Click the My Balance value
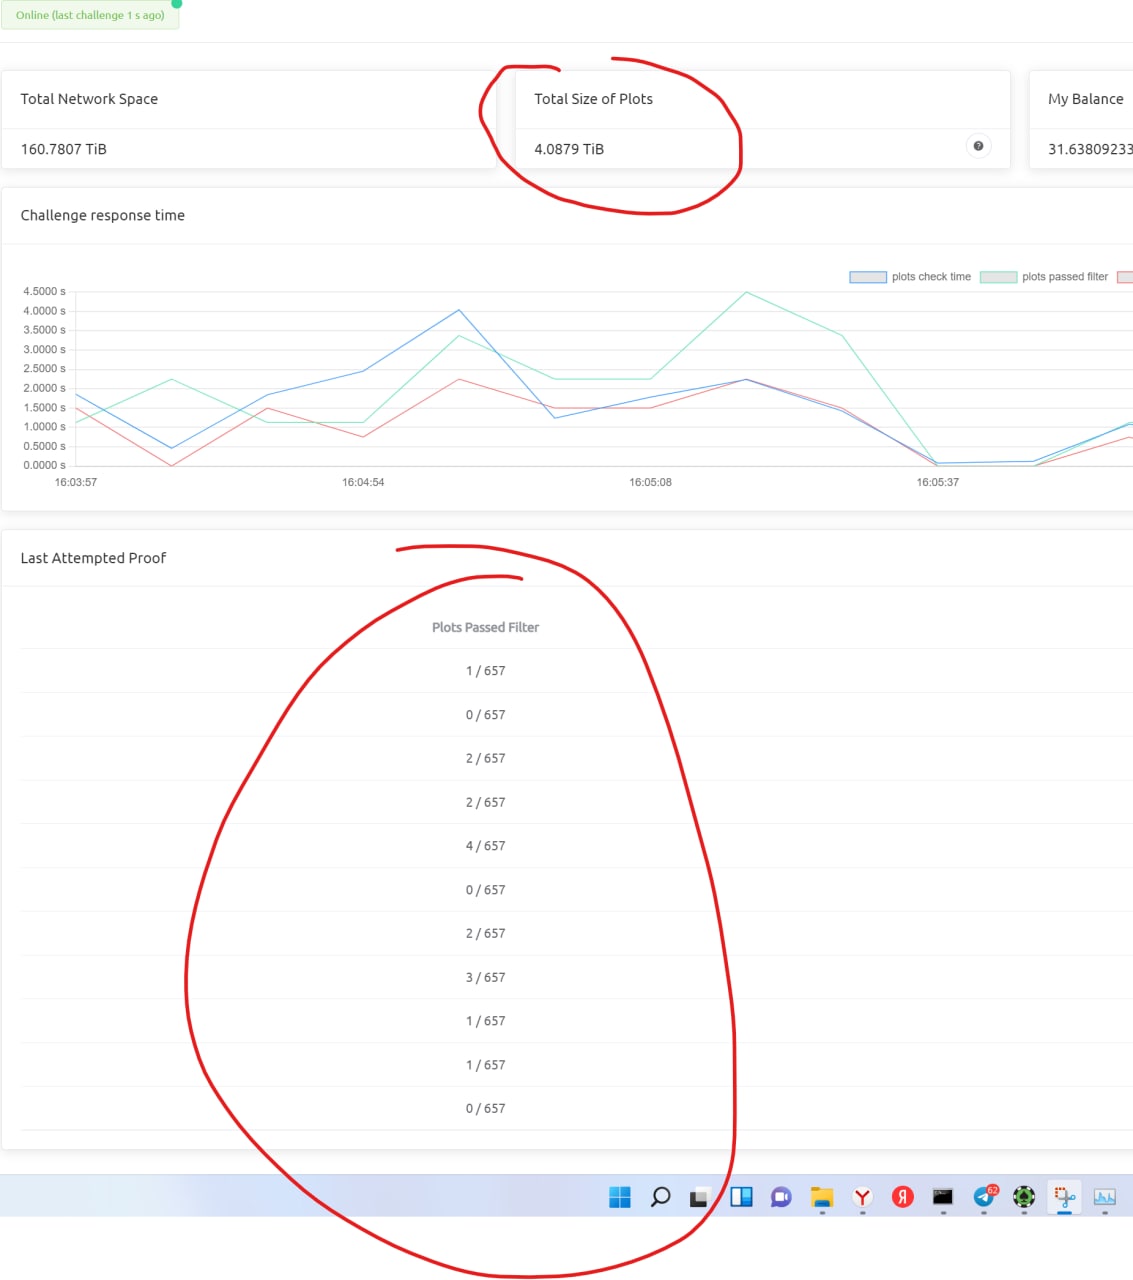1133x1280 pixels. (x=1090, y=149)
